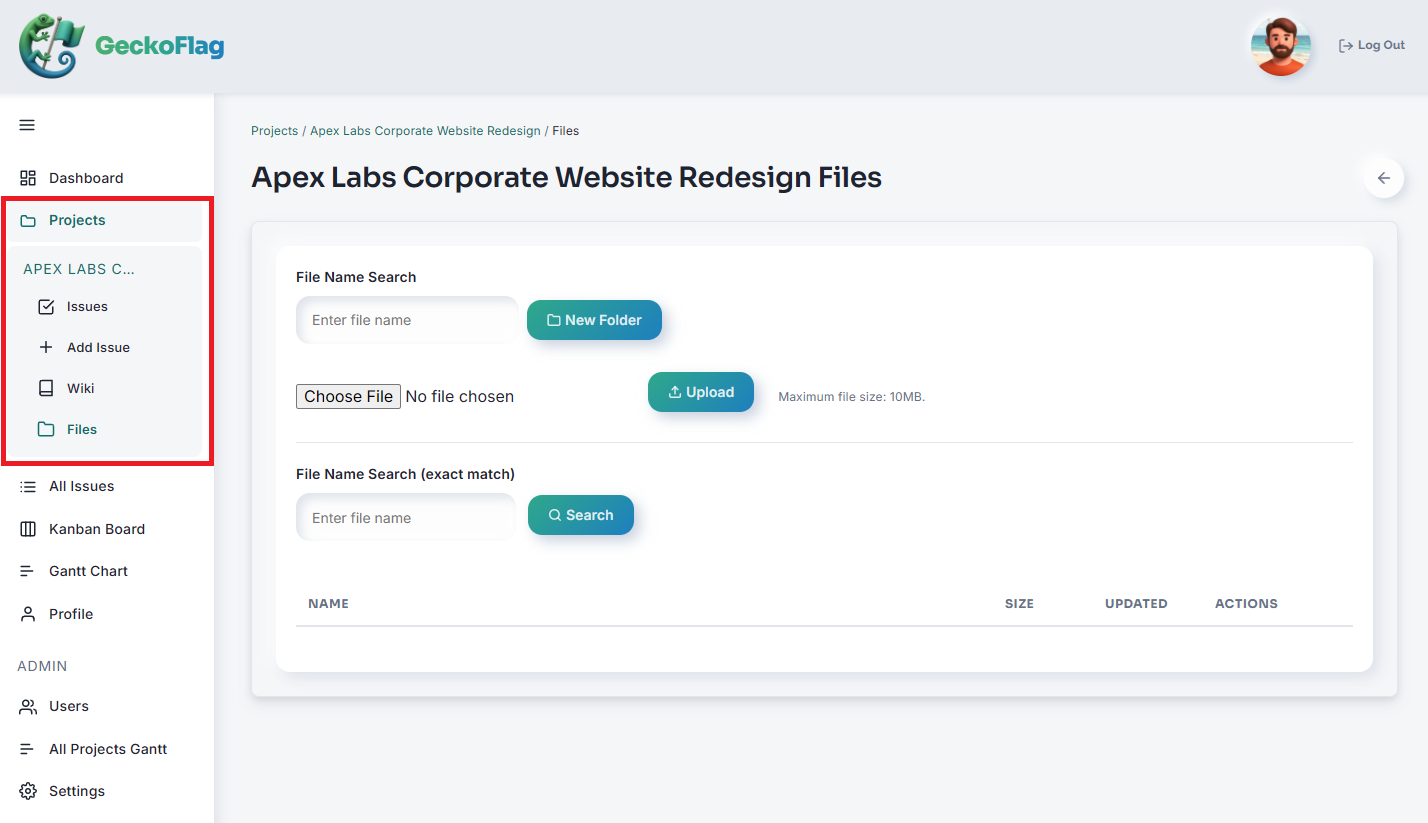Image resolution: width=1428 pixels, height=823 pixels.
Task: Collapse the Projects sidebar section
Action: pos(105,220)
